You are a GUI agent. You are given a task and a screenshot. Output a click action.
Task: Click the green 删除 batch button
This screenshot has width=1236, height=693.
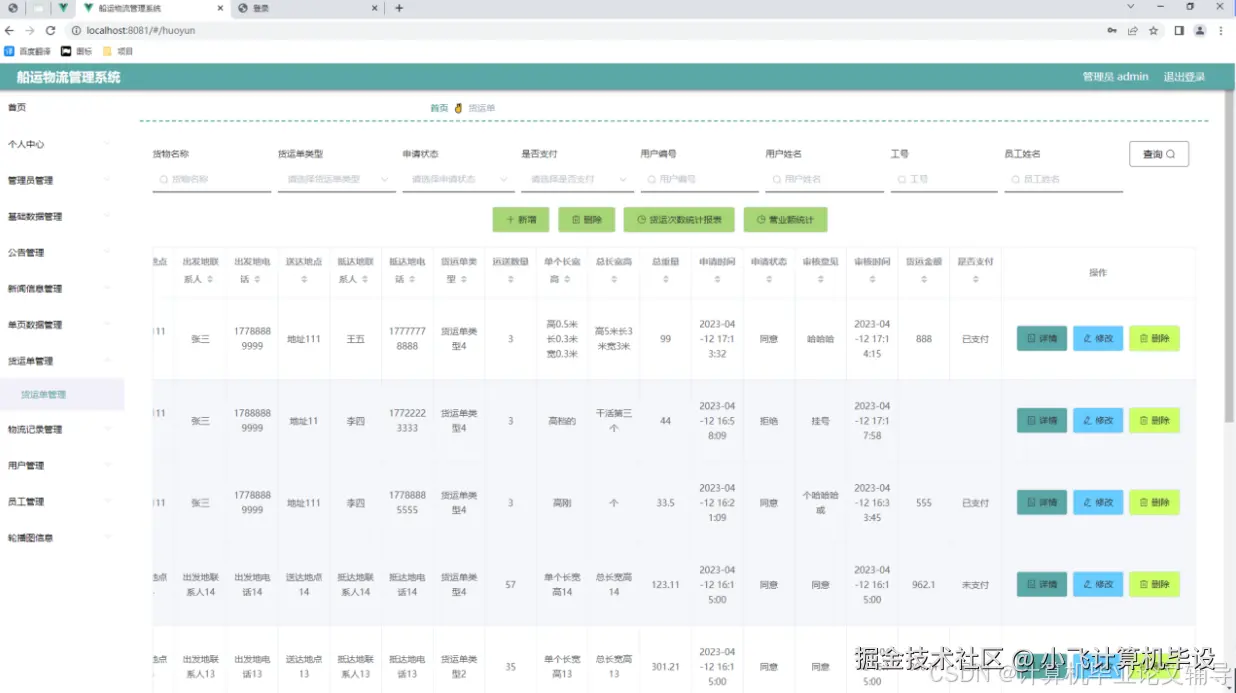(587, 220)
